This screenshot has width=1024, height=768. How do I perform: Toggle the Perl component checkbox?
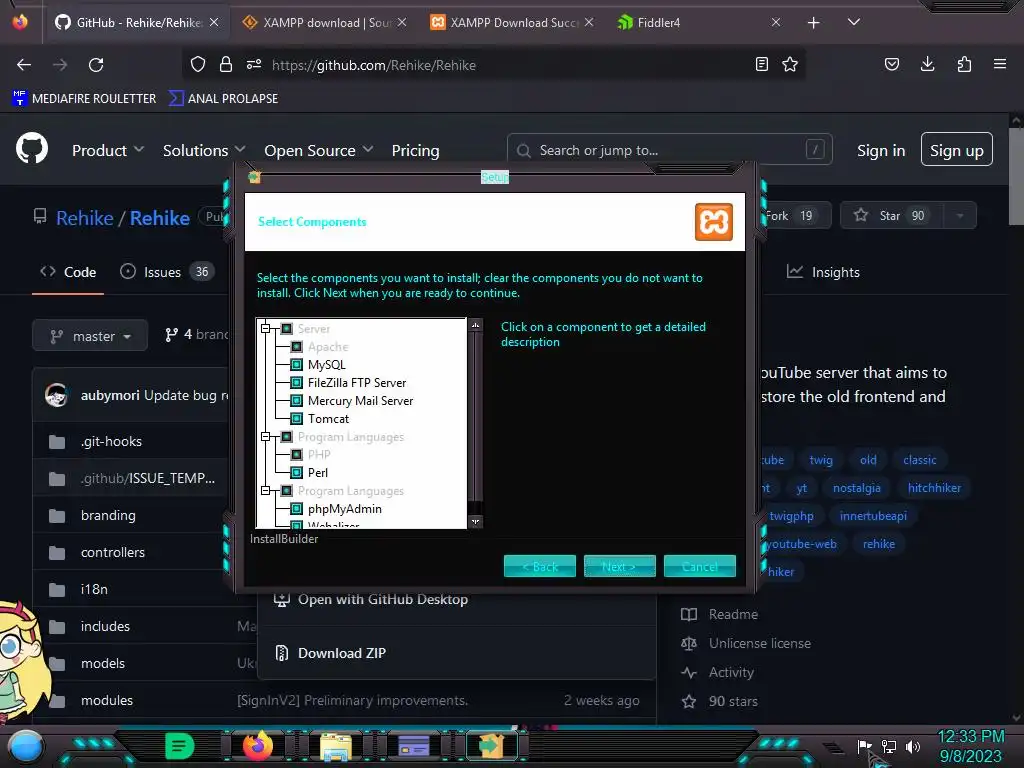click(296, 472)
